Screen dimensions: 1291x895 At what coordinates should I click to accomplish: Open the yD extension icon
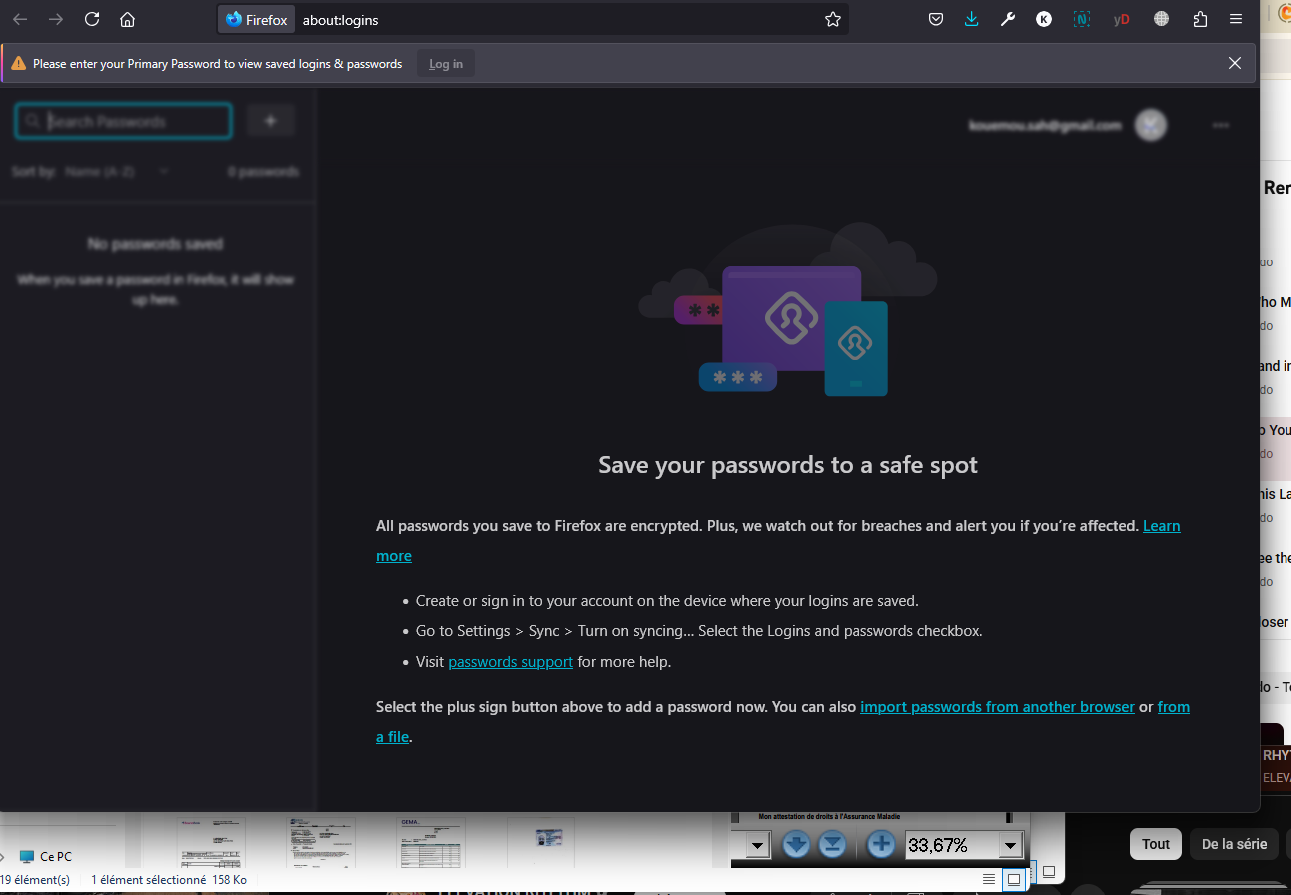[1122, 19]
